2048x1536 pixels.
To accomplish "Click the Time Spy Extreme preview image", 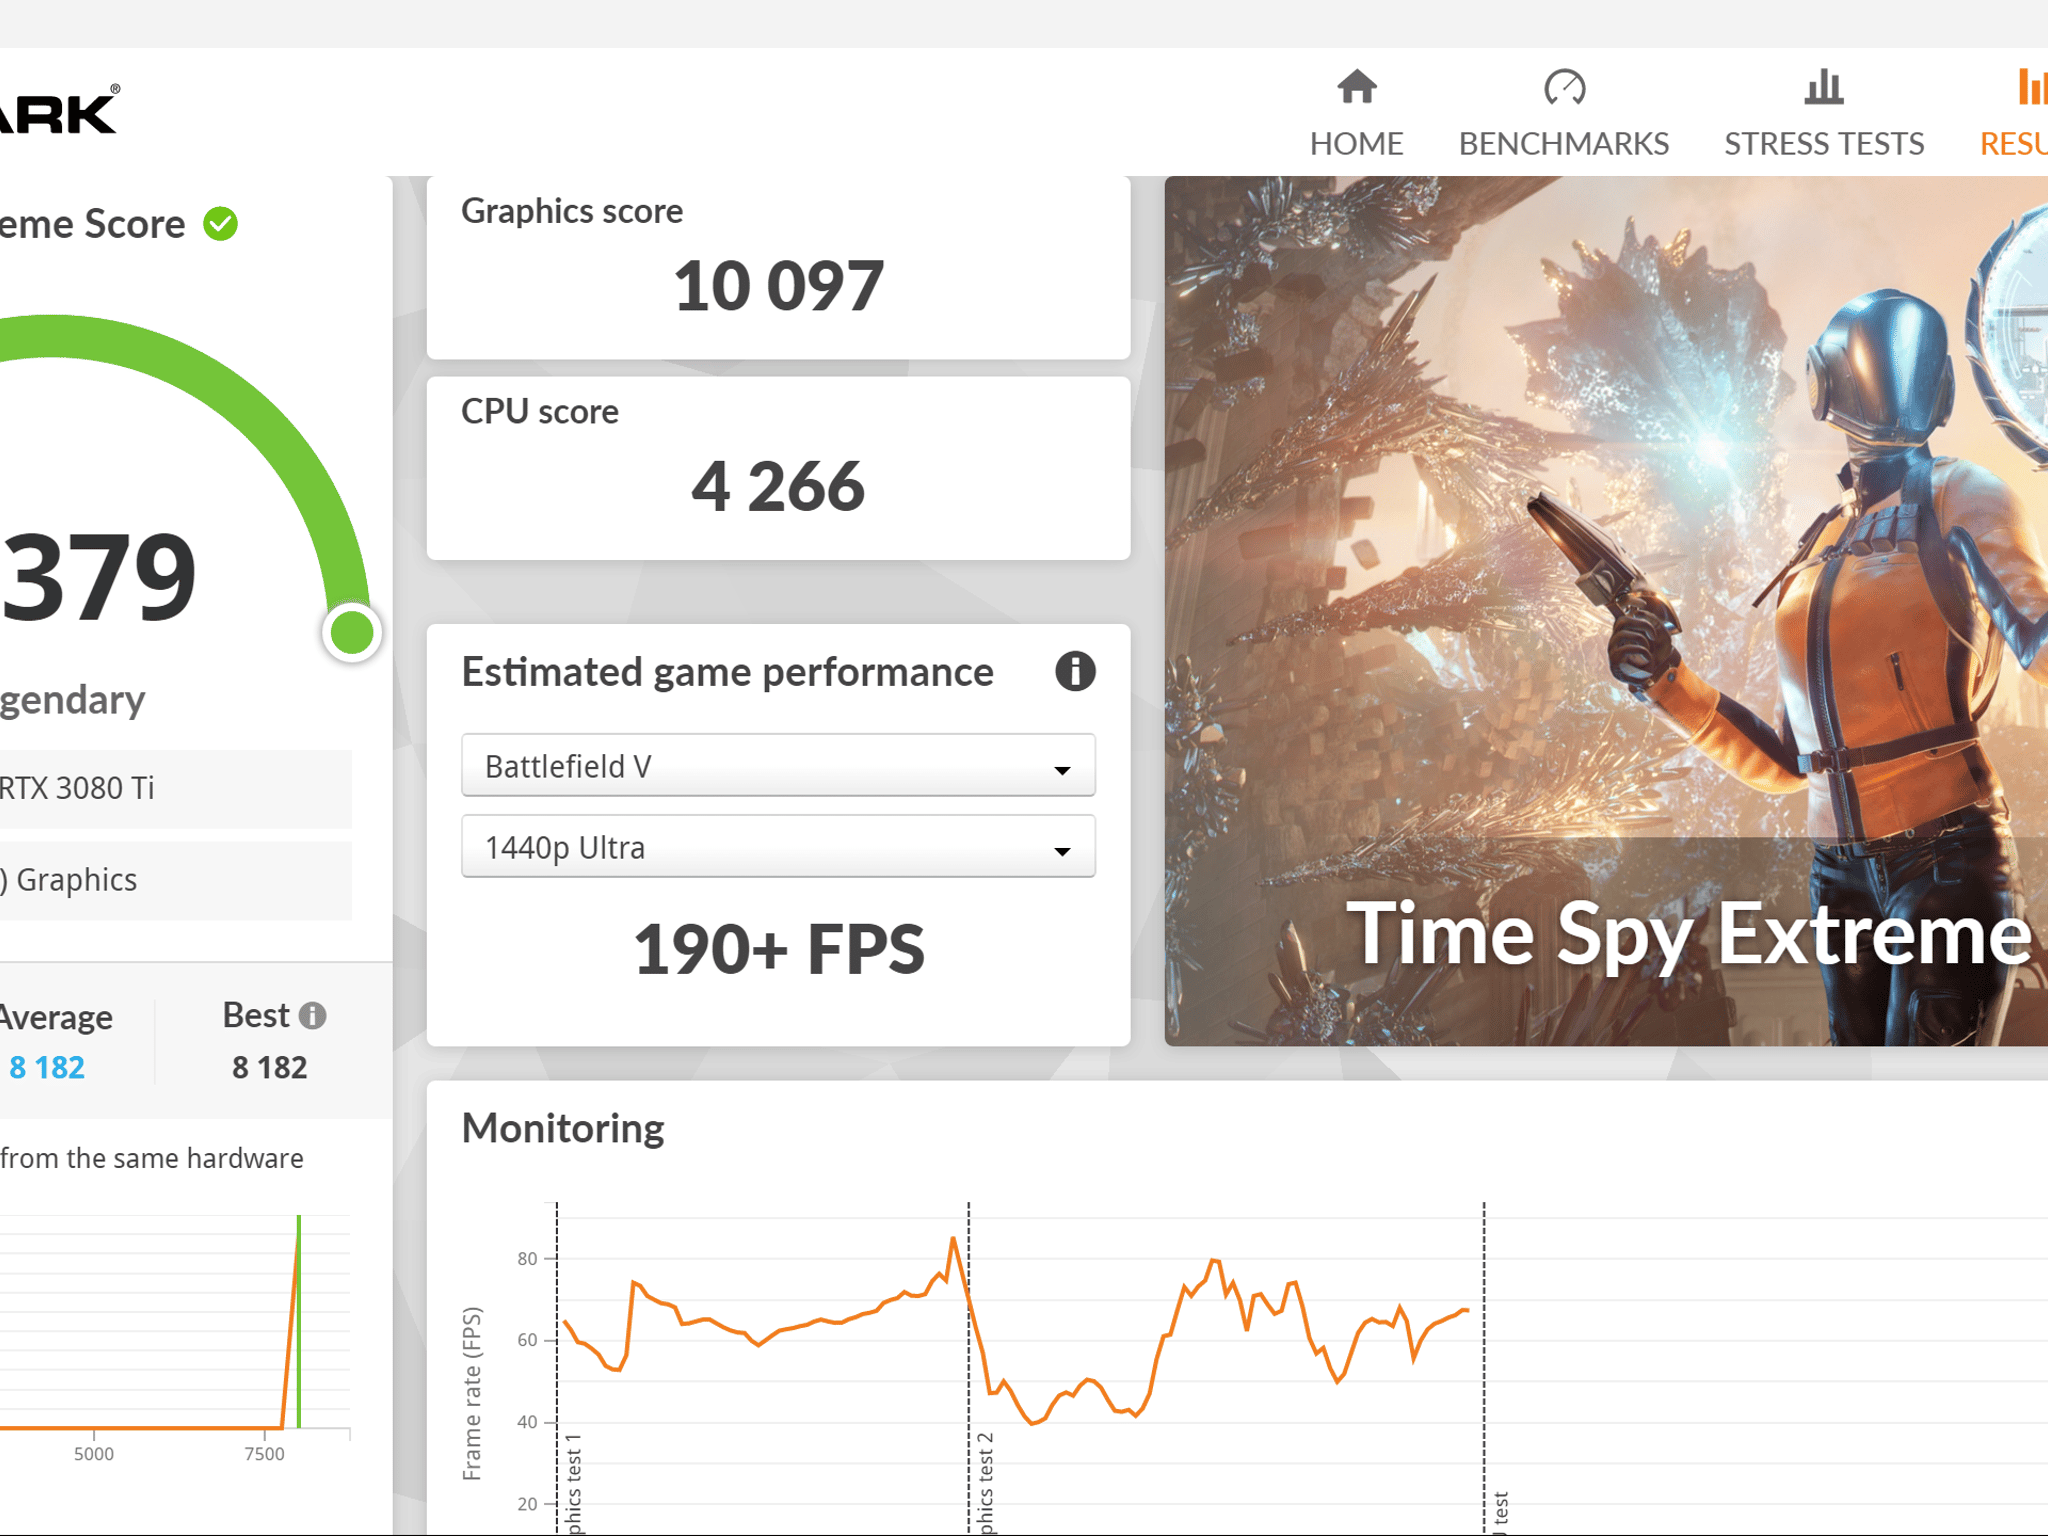I will click(1606, 611).
